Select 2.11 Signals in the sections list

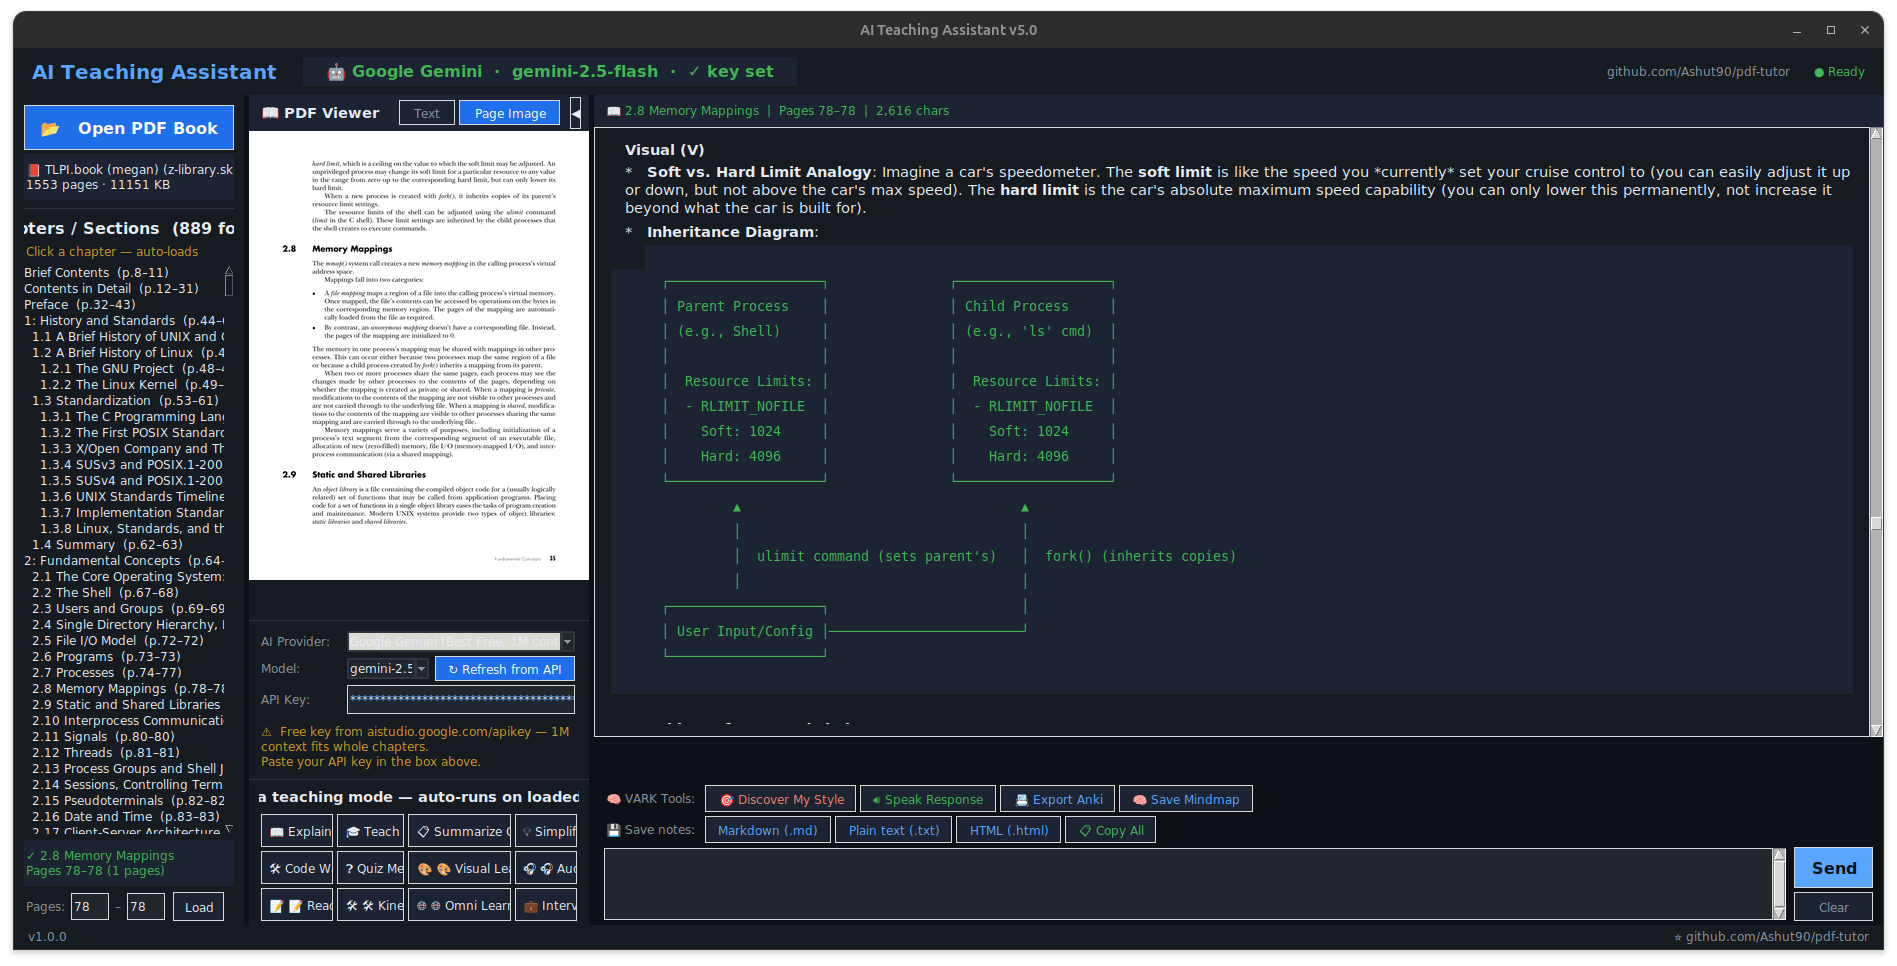[104, 737]
